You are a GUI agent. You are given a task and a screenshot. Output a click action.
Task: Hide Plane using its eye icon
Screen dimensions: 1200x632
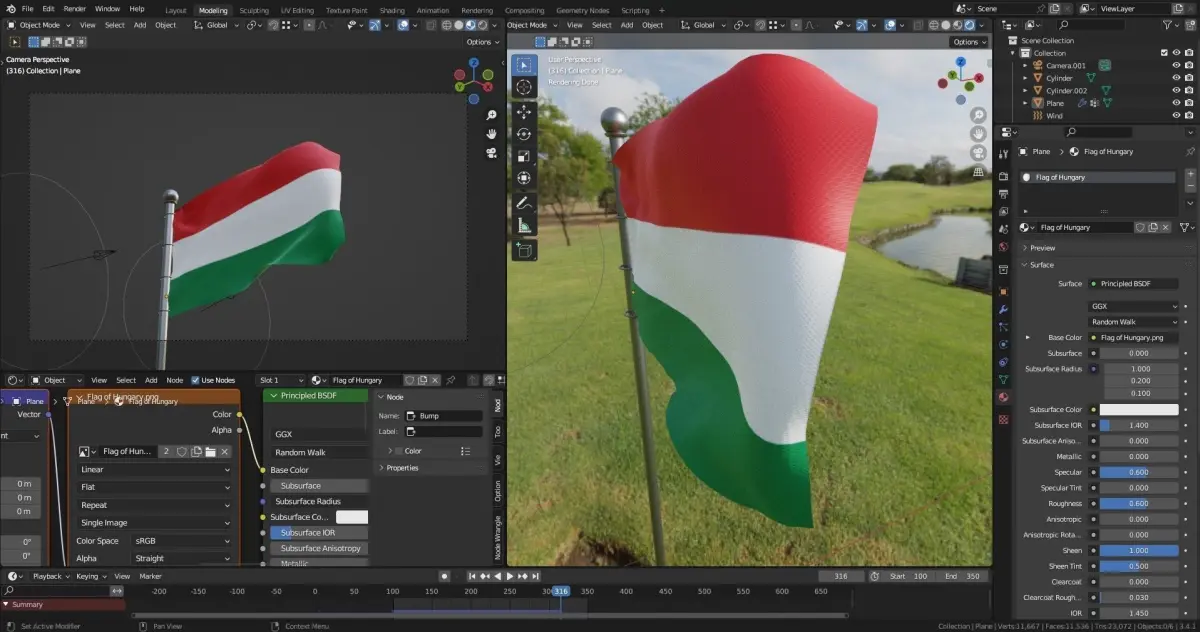point(1176,103)
